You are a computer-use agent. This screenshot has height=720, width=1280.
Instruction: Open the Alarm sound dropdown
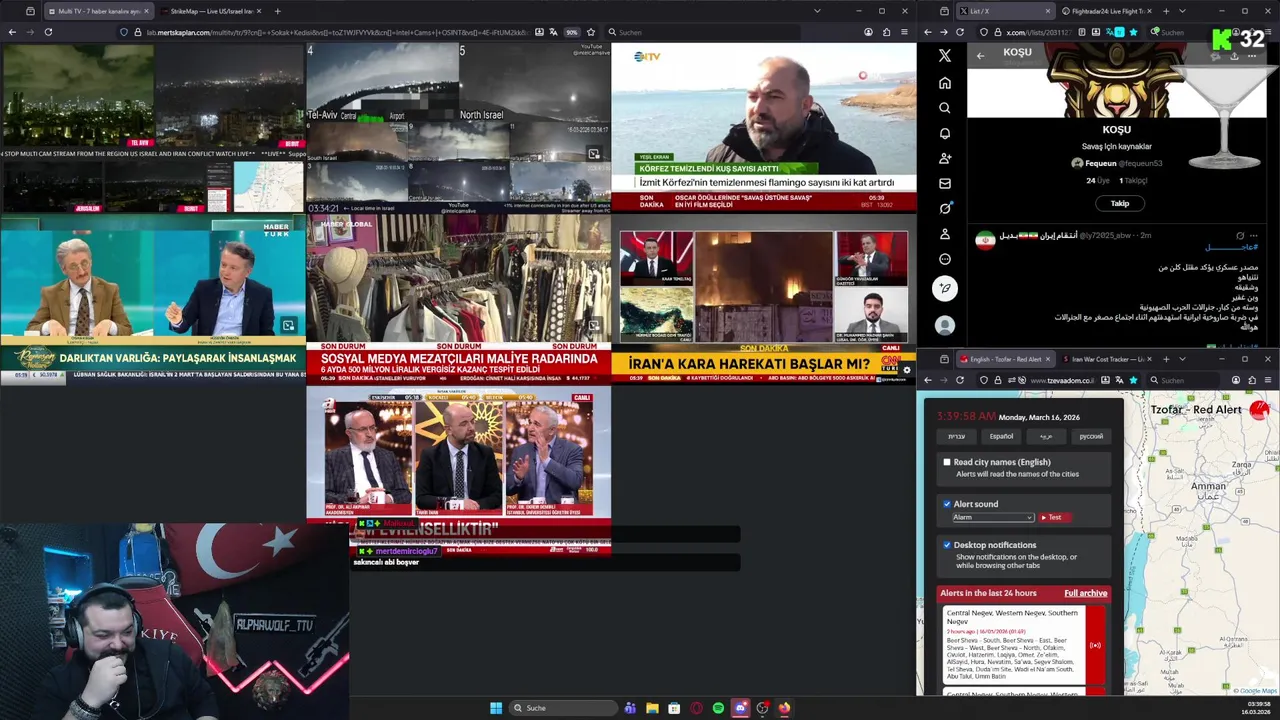pyautogui.click(x=992, y=517)
